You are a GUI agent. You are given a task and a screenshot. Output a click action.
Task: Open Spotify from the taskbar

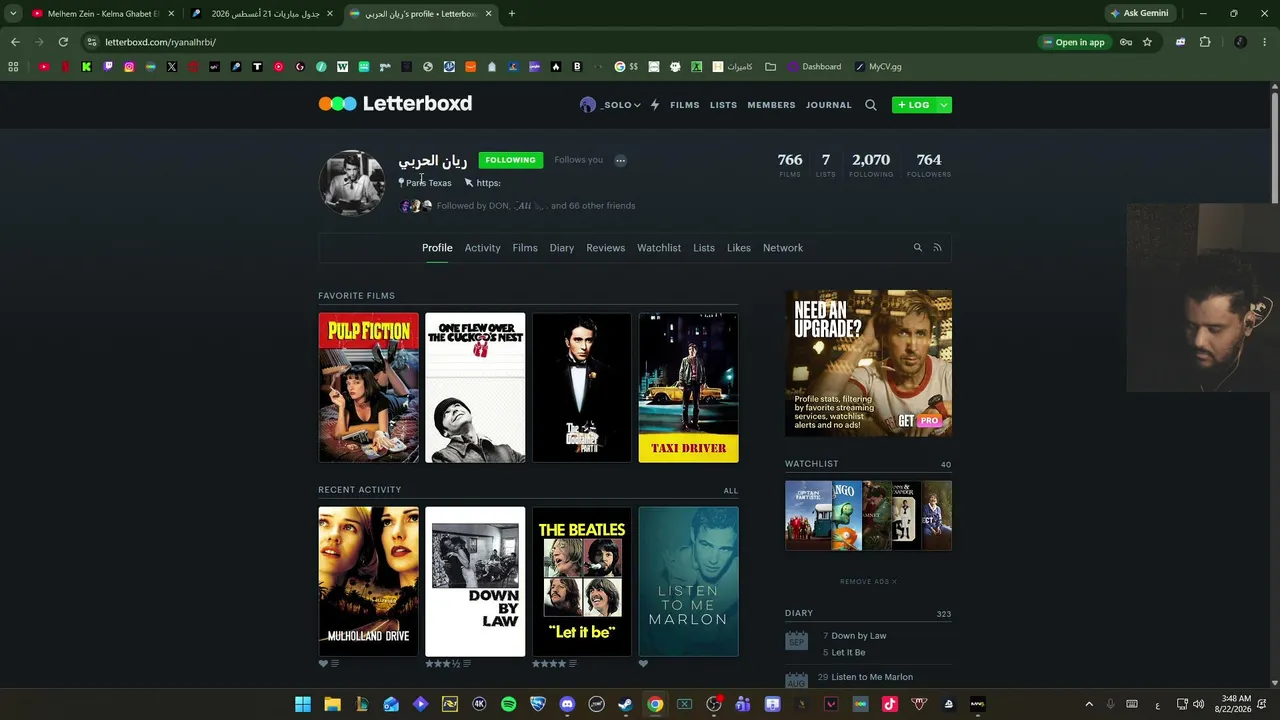tap(508, 704)
